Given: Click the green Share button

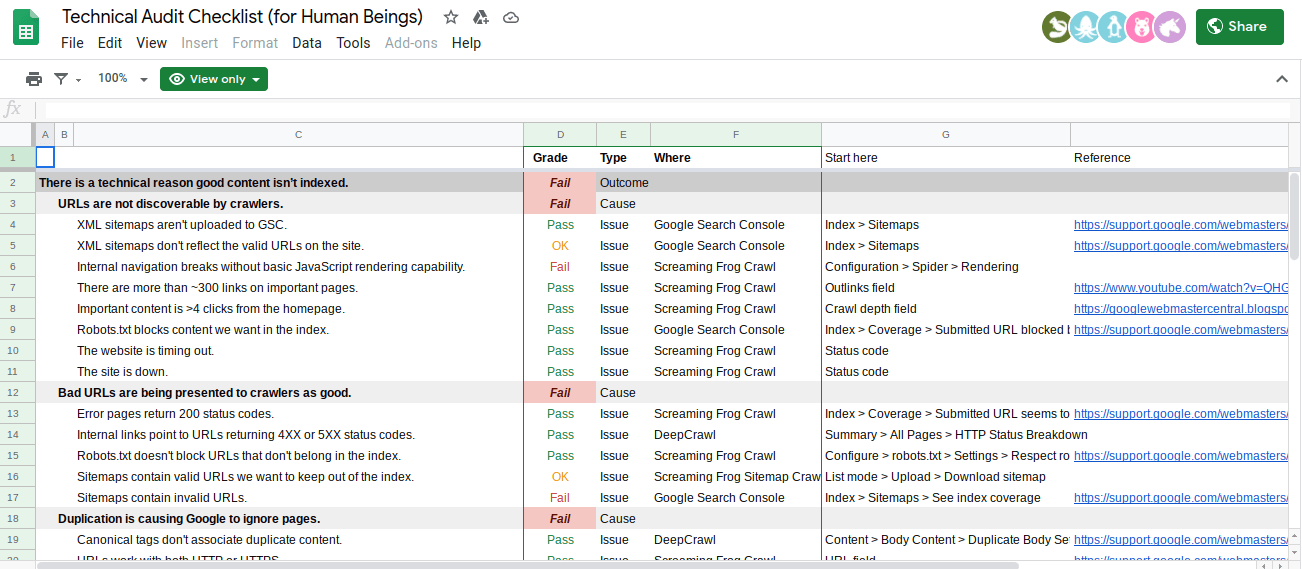Looking at the screenshot, I should click(x=1239, y=27).
